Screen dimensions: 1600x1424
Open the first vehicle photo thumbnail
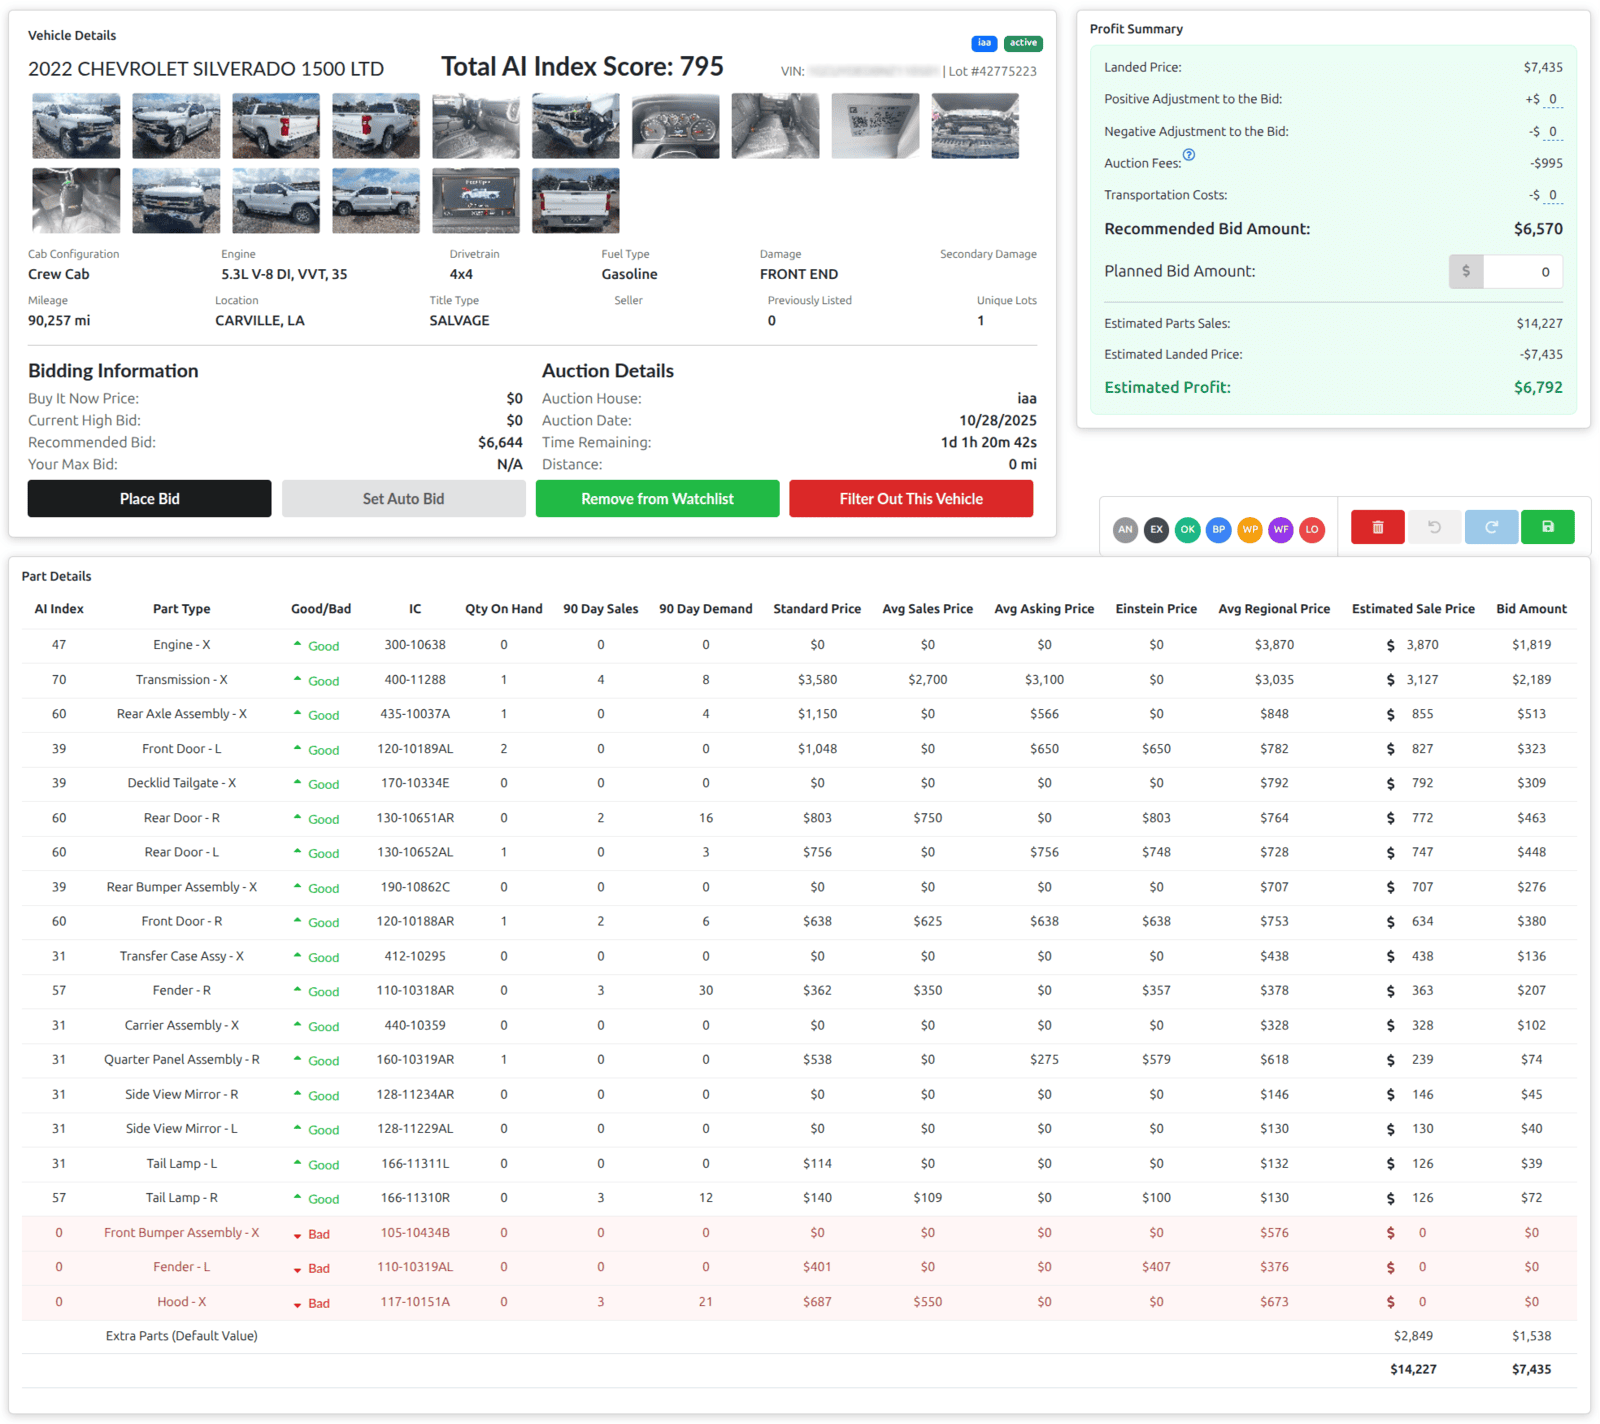(76, 126)
